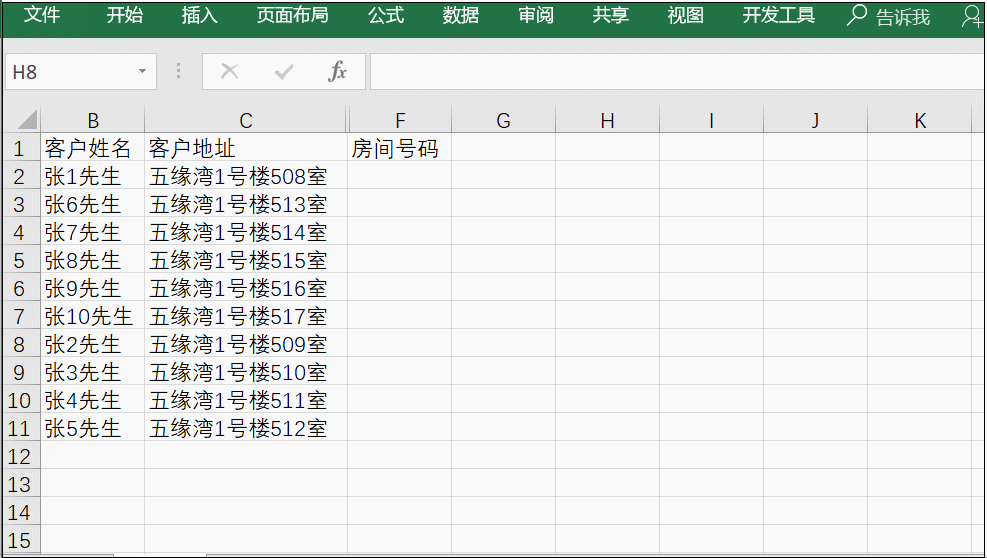The width and height of the screenshot is (987, 558).
Task: Click address cell 五缘湾1号楼510室
Action: [245, 372]
